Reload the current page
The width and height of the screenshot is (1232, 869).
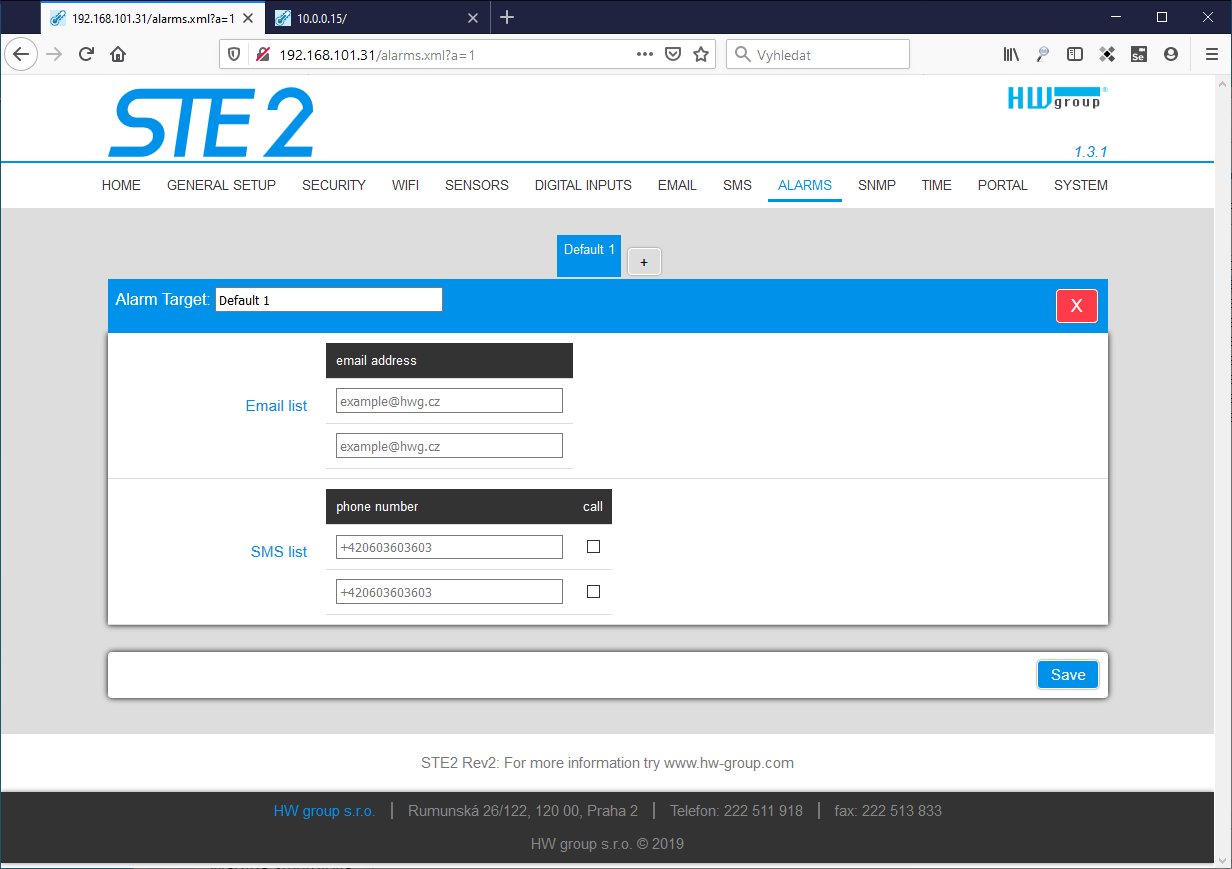pos(87,54)
